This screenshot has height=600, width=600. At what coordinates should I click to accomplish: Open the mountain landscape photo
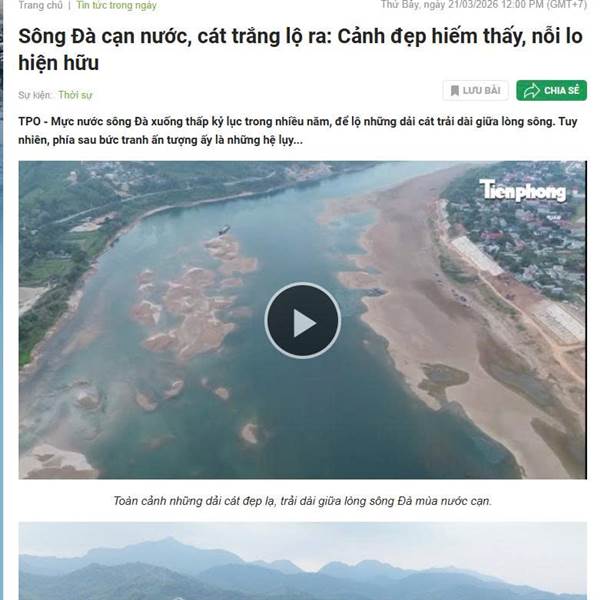302,561
